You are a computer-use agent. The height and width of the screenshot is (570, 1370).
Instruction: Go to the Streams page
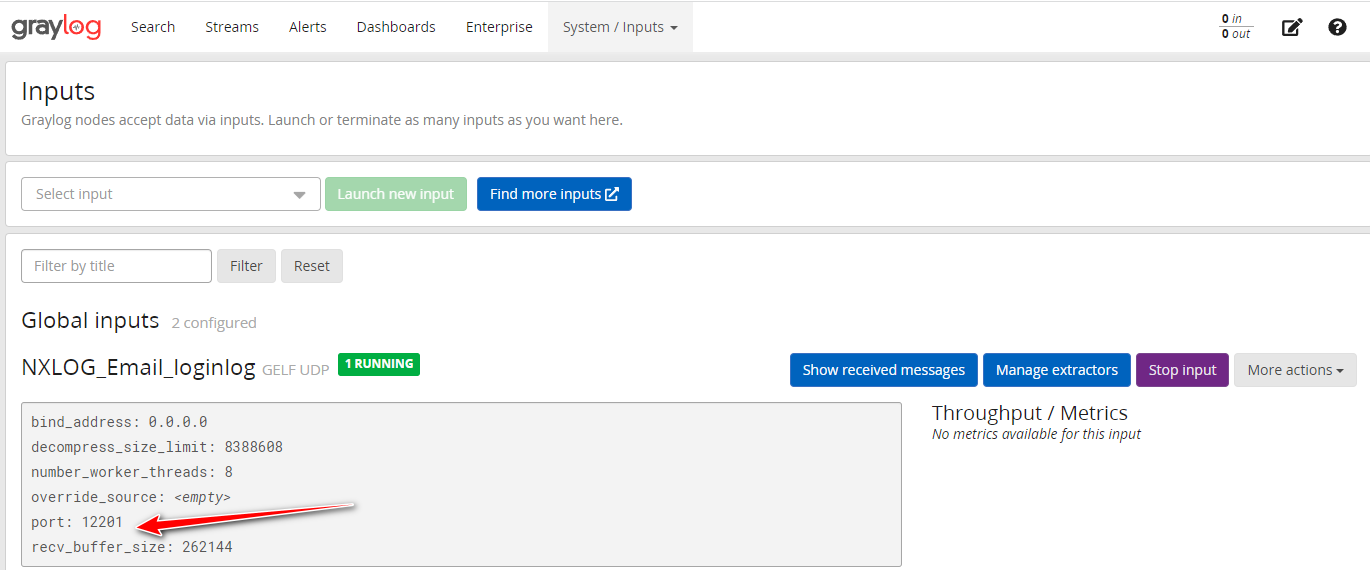tap(232, 27)
